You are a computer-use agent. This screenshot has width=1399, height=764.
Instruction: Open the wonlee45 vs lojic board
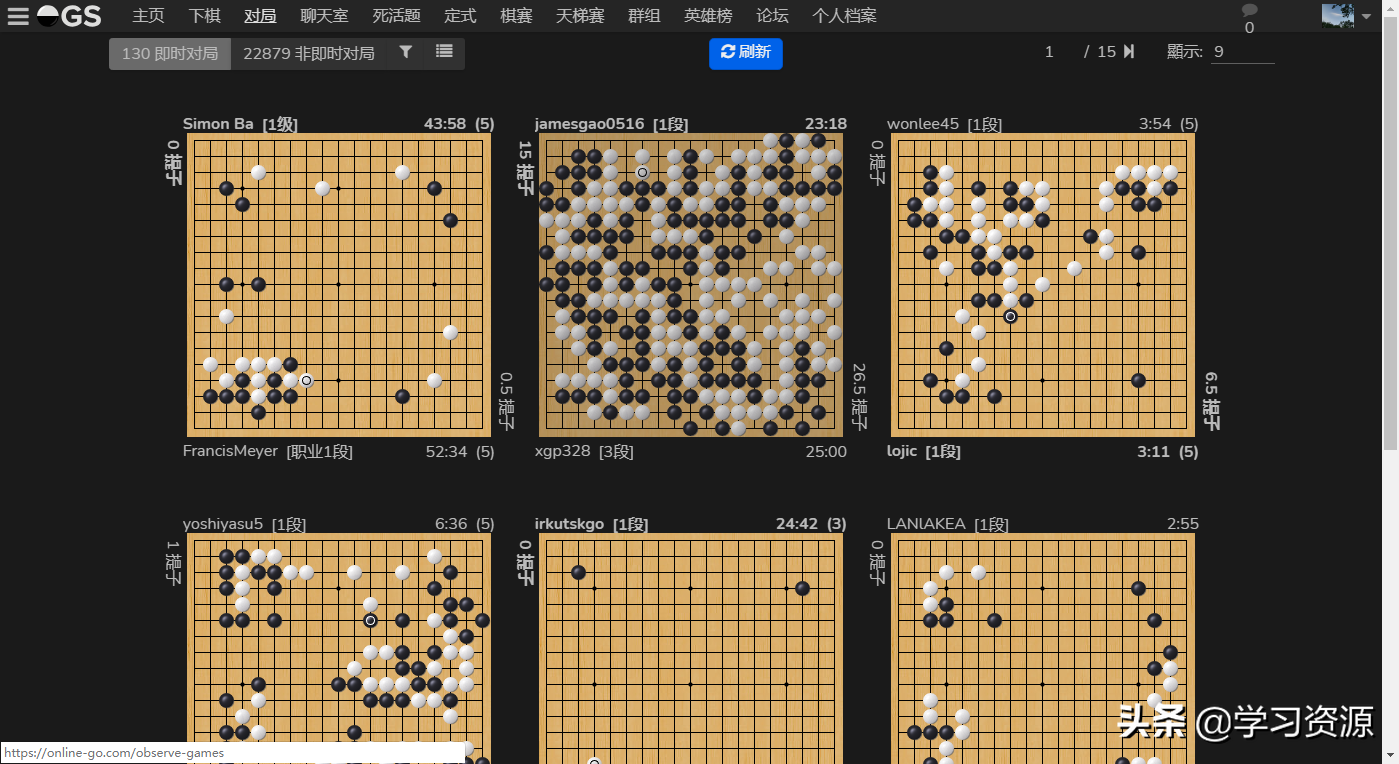click(x=1042, y=285)
